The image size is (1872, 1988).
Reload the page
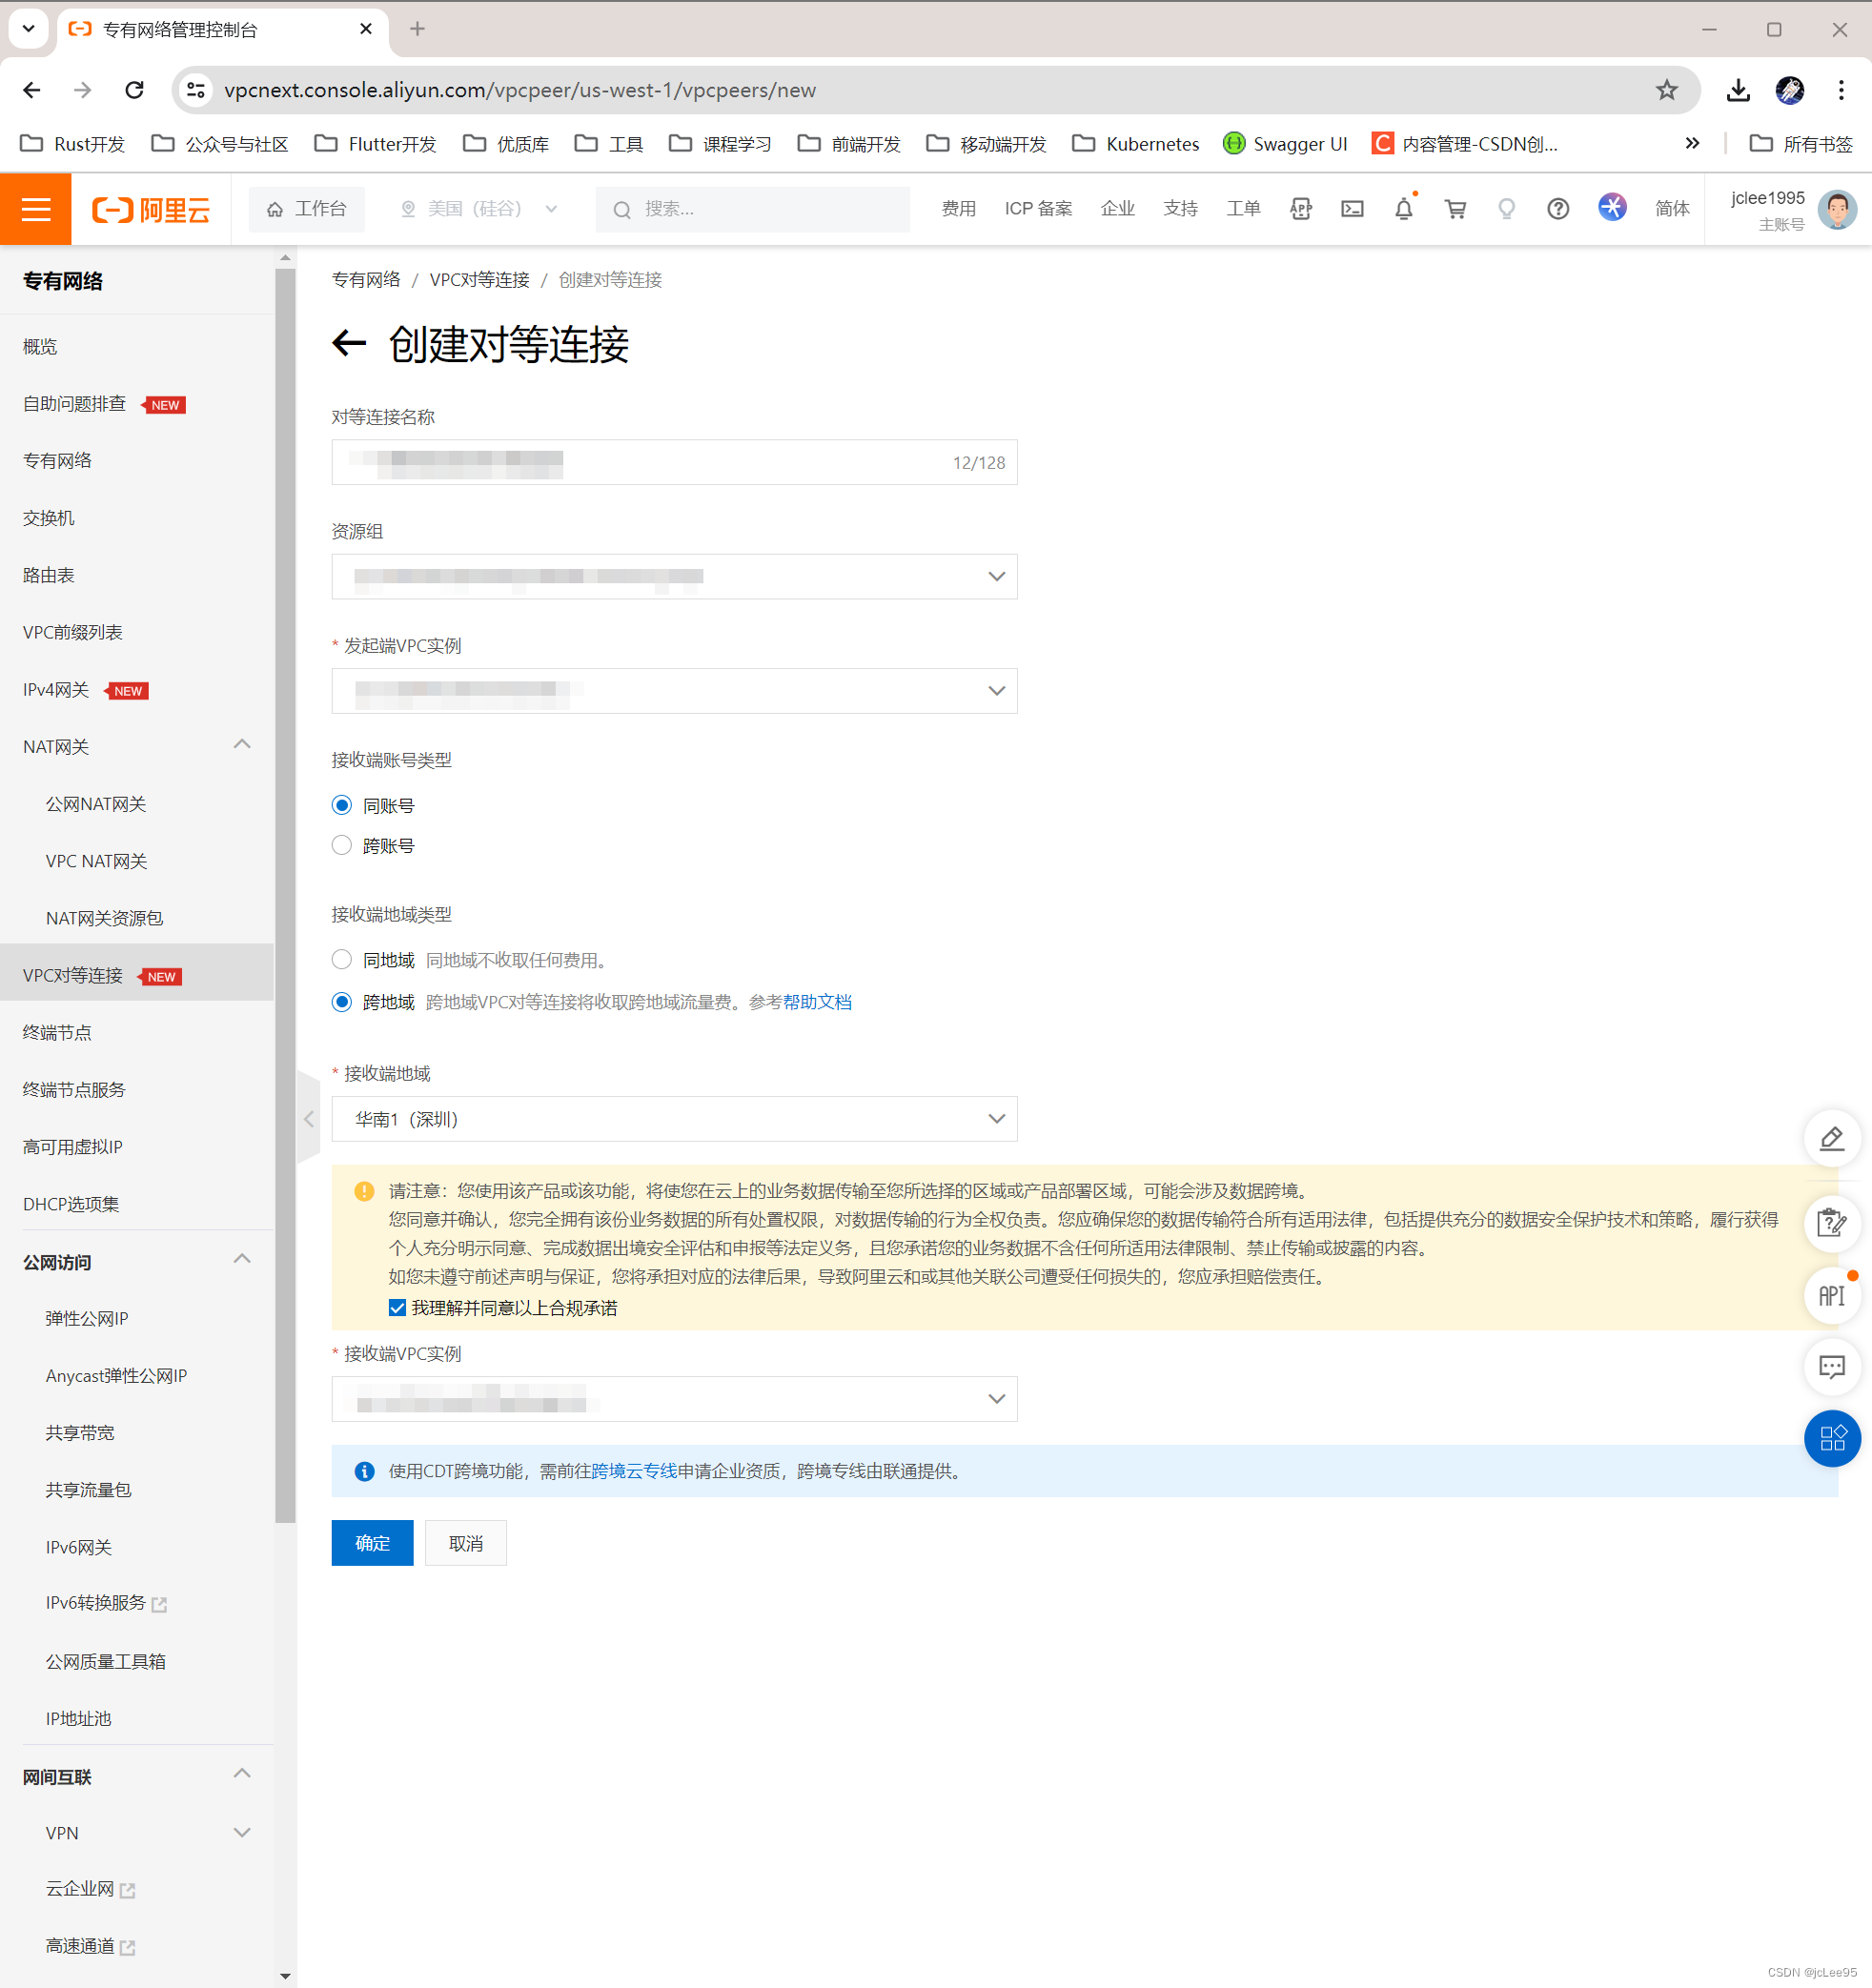[x=134, y=90]
